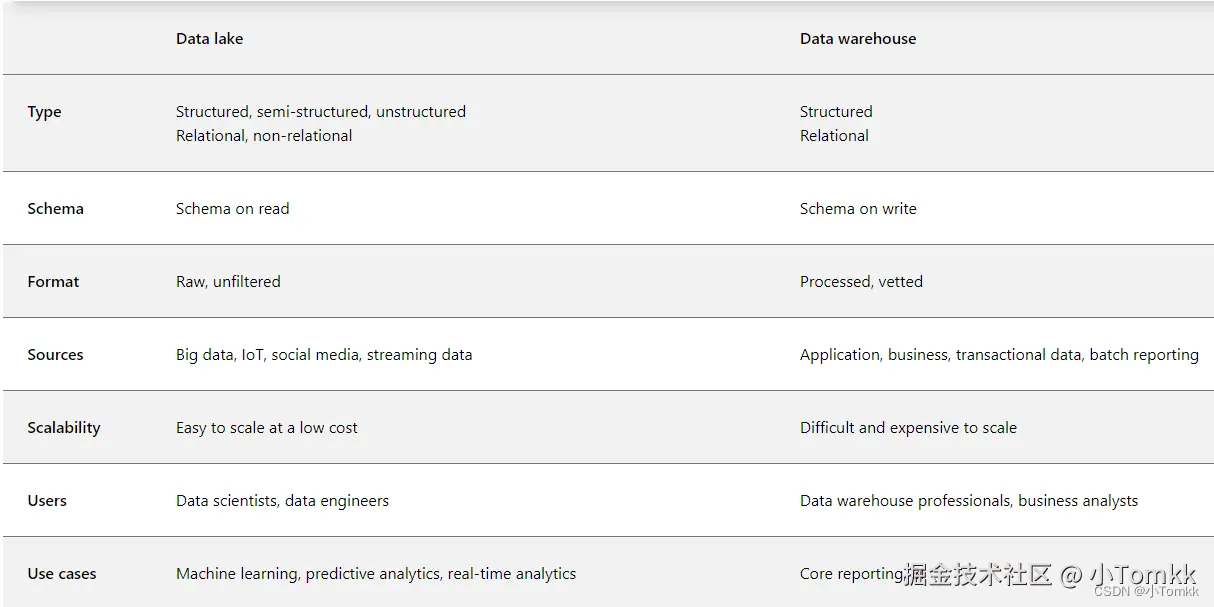Select the "Type" row label
The width and height of the screenshot is (1214, 607).
[44, 112]
